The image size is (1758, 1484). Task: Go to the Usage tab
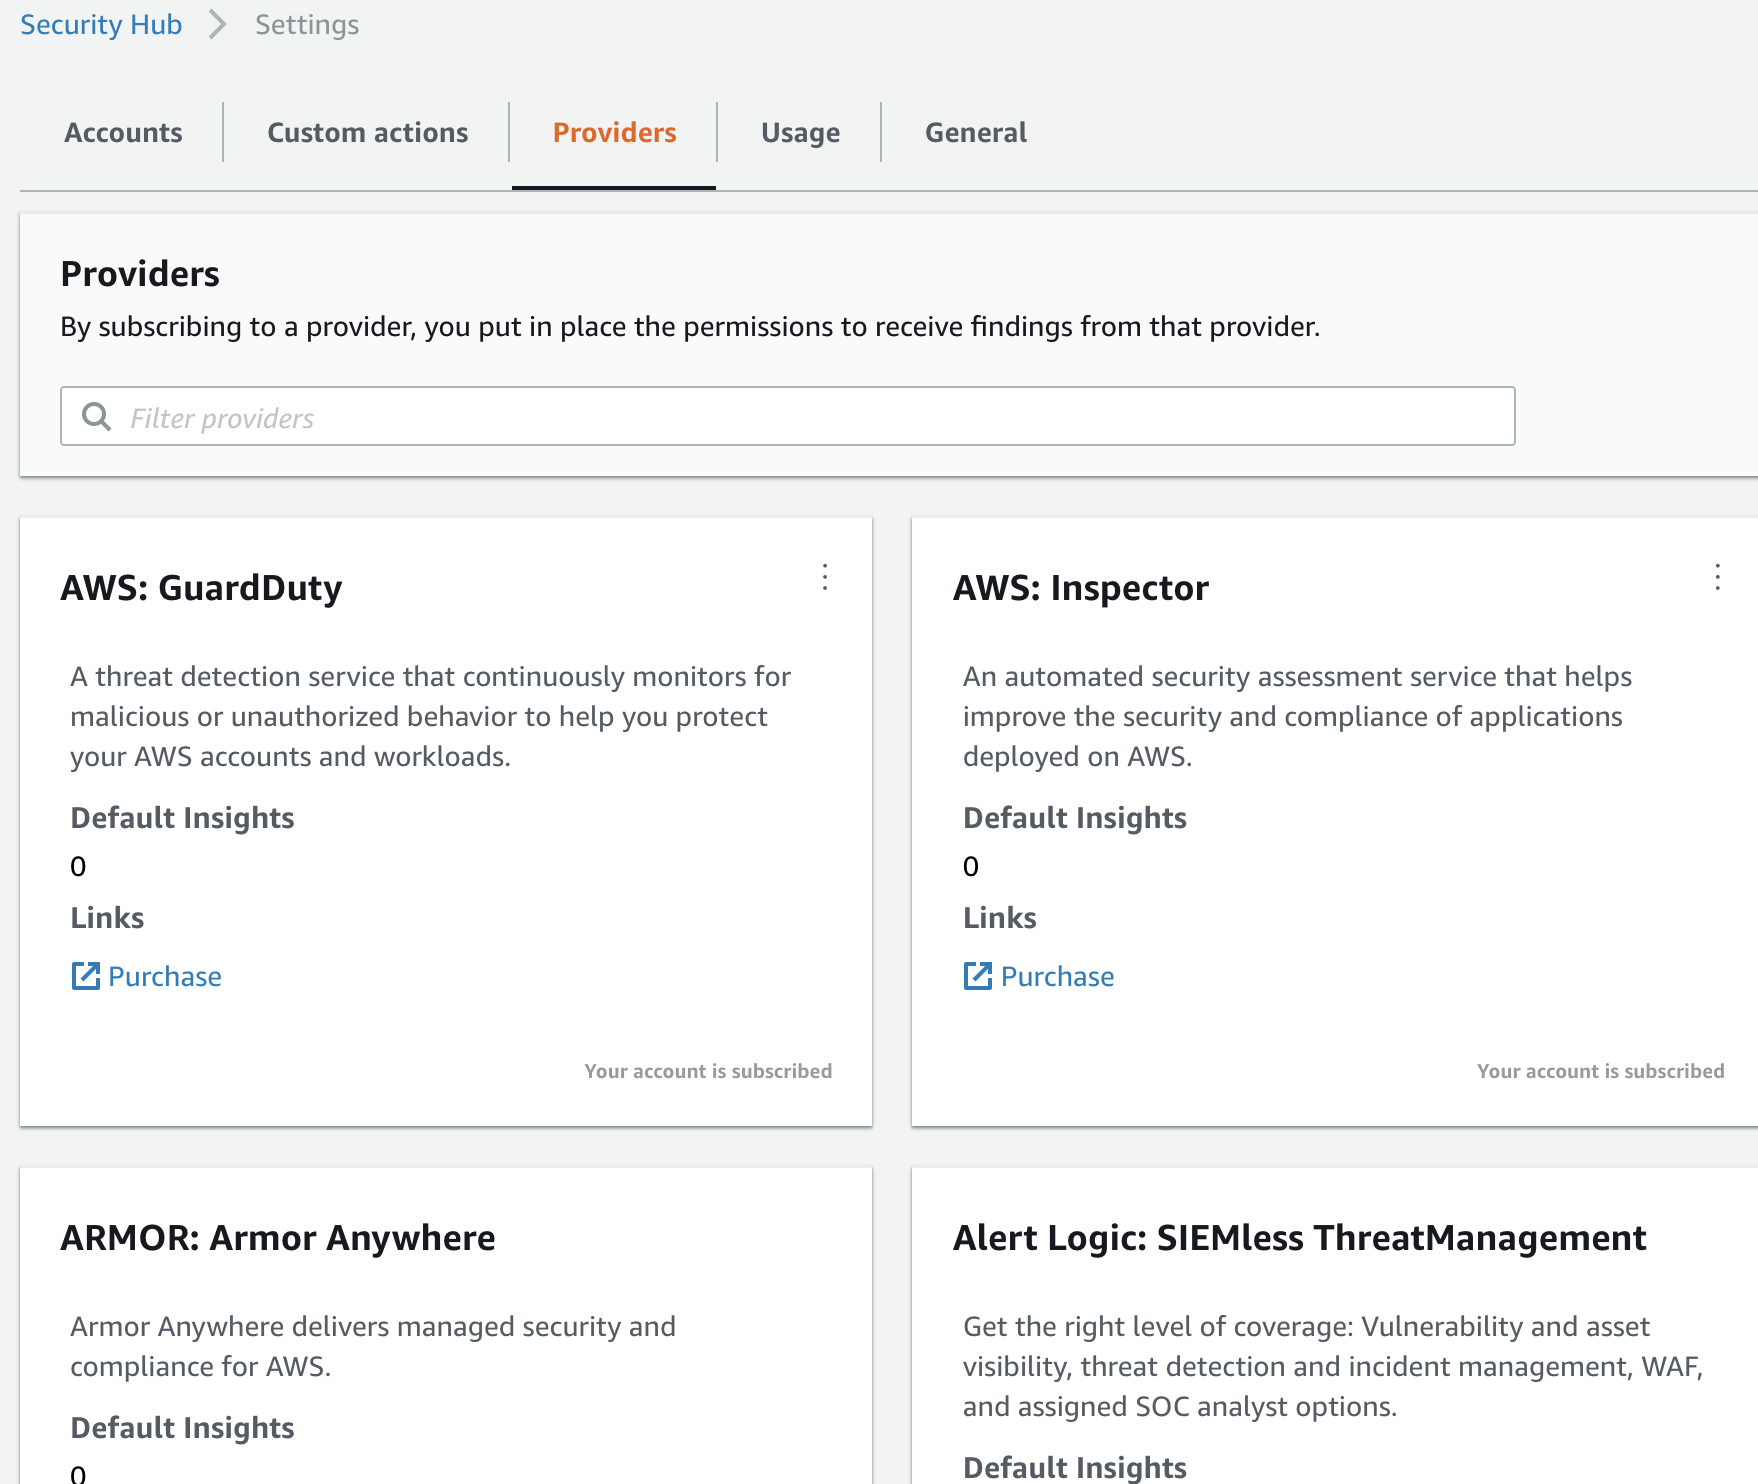[800, 133]
